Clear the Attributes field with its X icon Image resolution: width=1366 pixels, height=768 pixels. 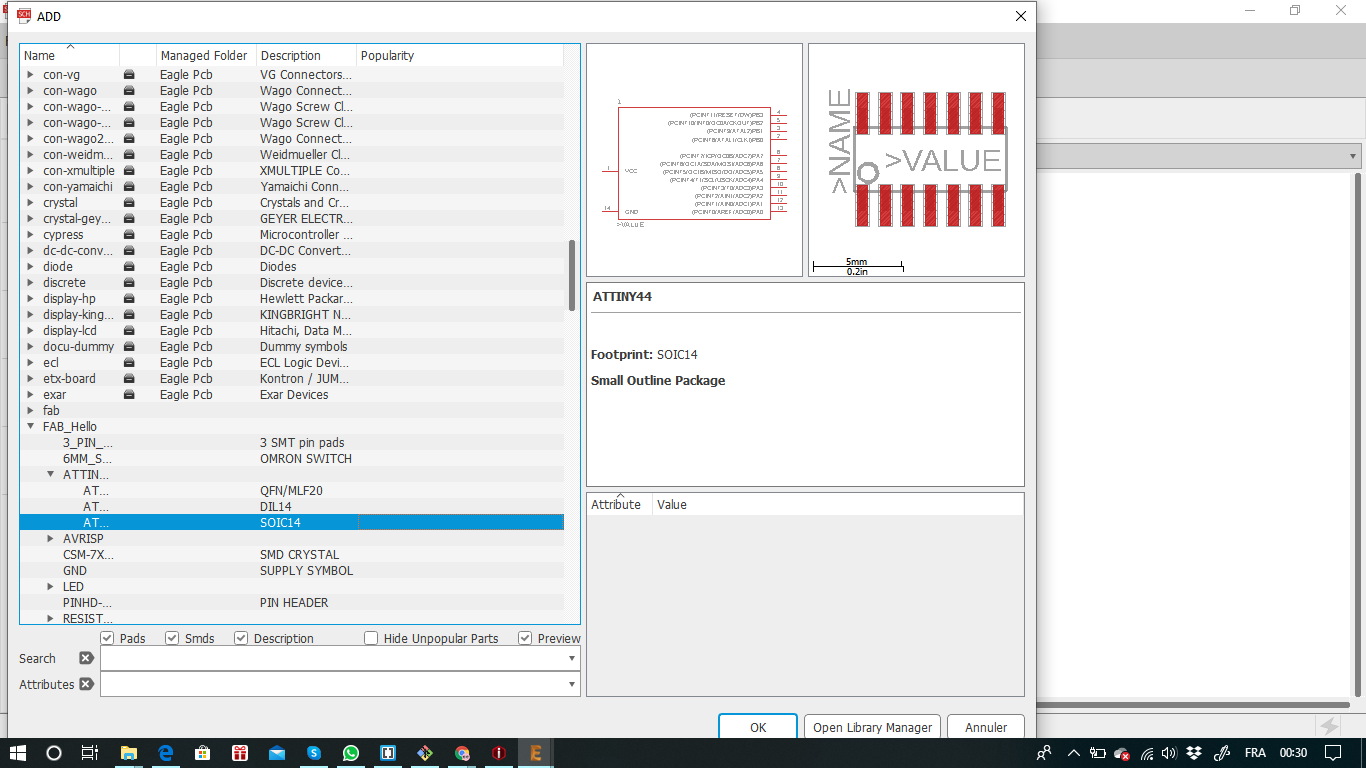(86, 684)
